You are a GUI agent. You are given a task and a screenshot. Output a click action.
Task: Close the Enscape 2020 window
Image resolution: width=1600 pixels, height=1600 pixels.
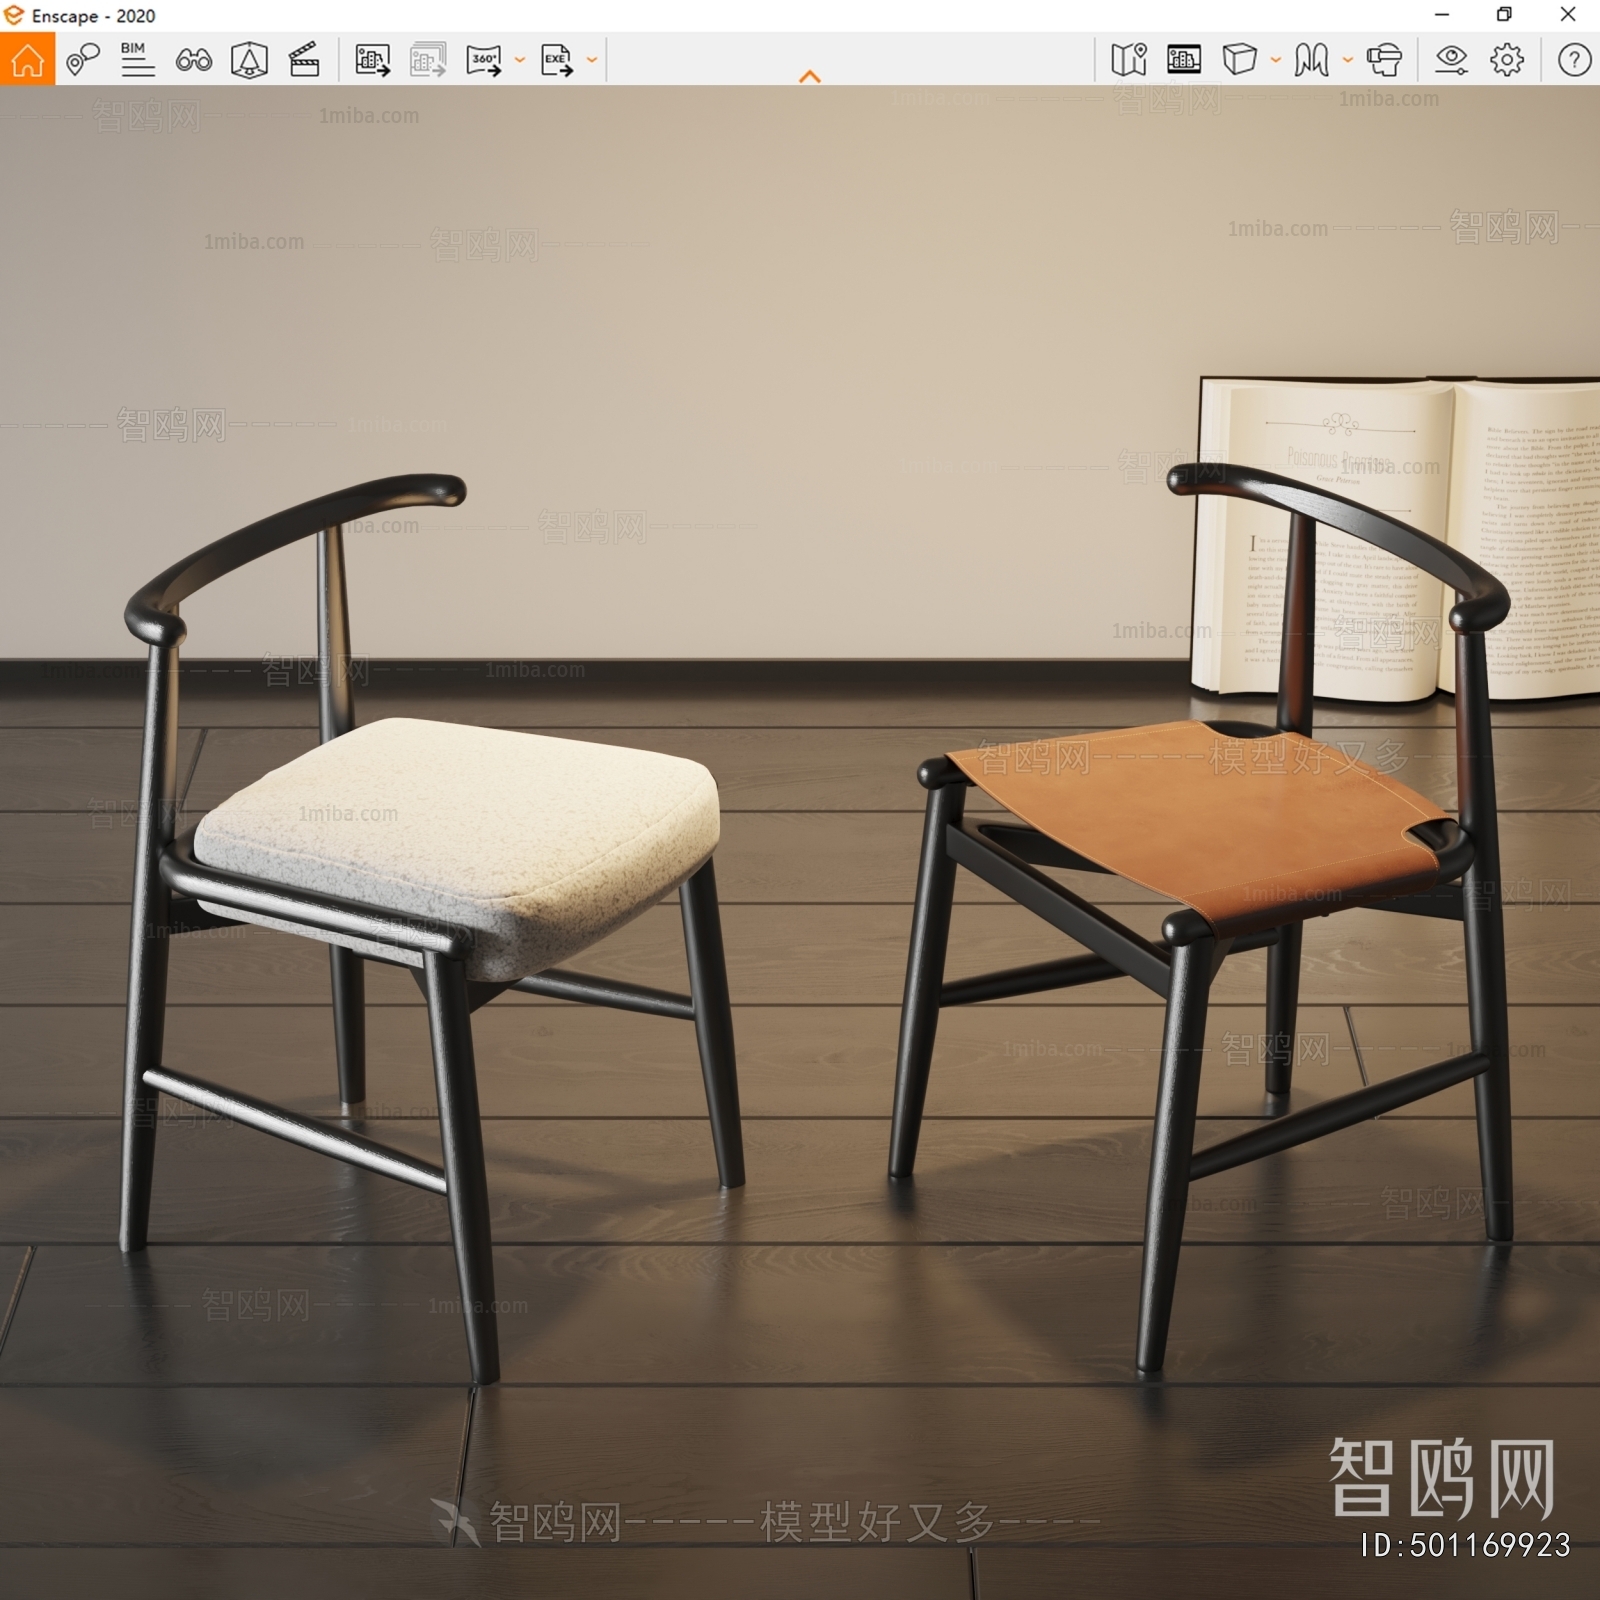pos(1568,15)
